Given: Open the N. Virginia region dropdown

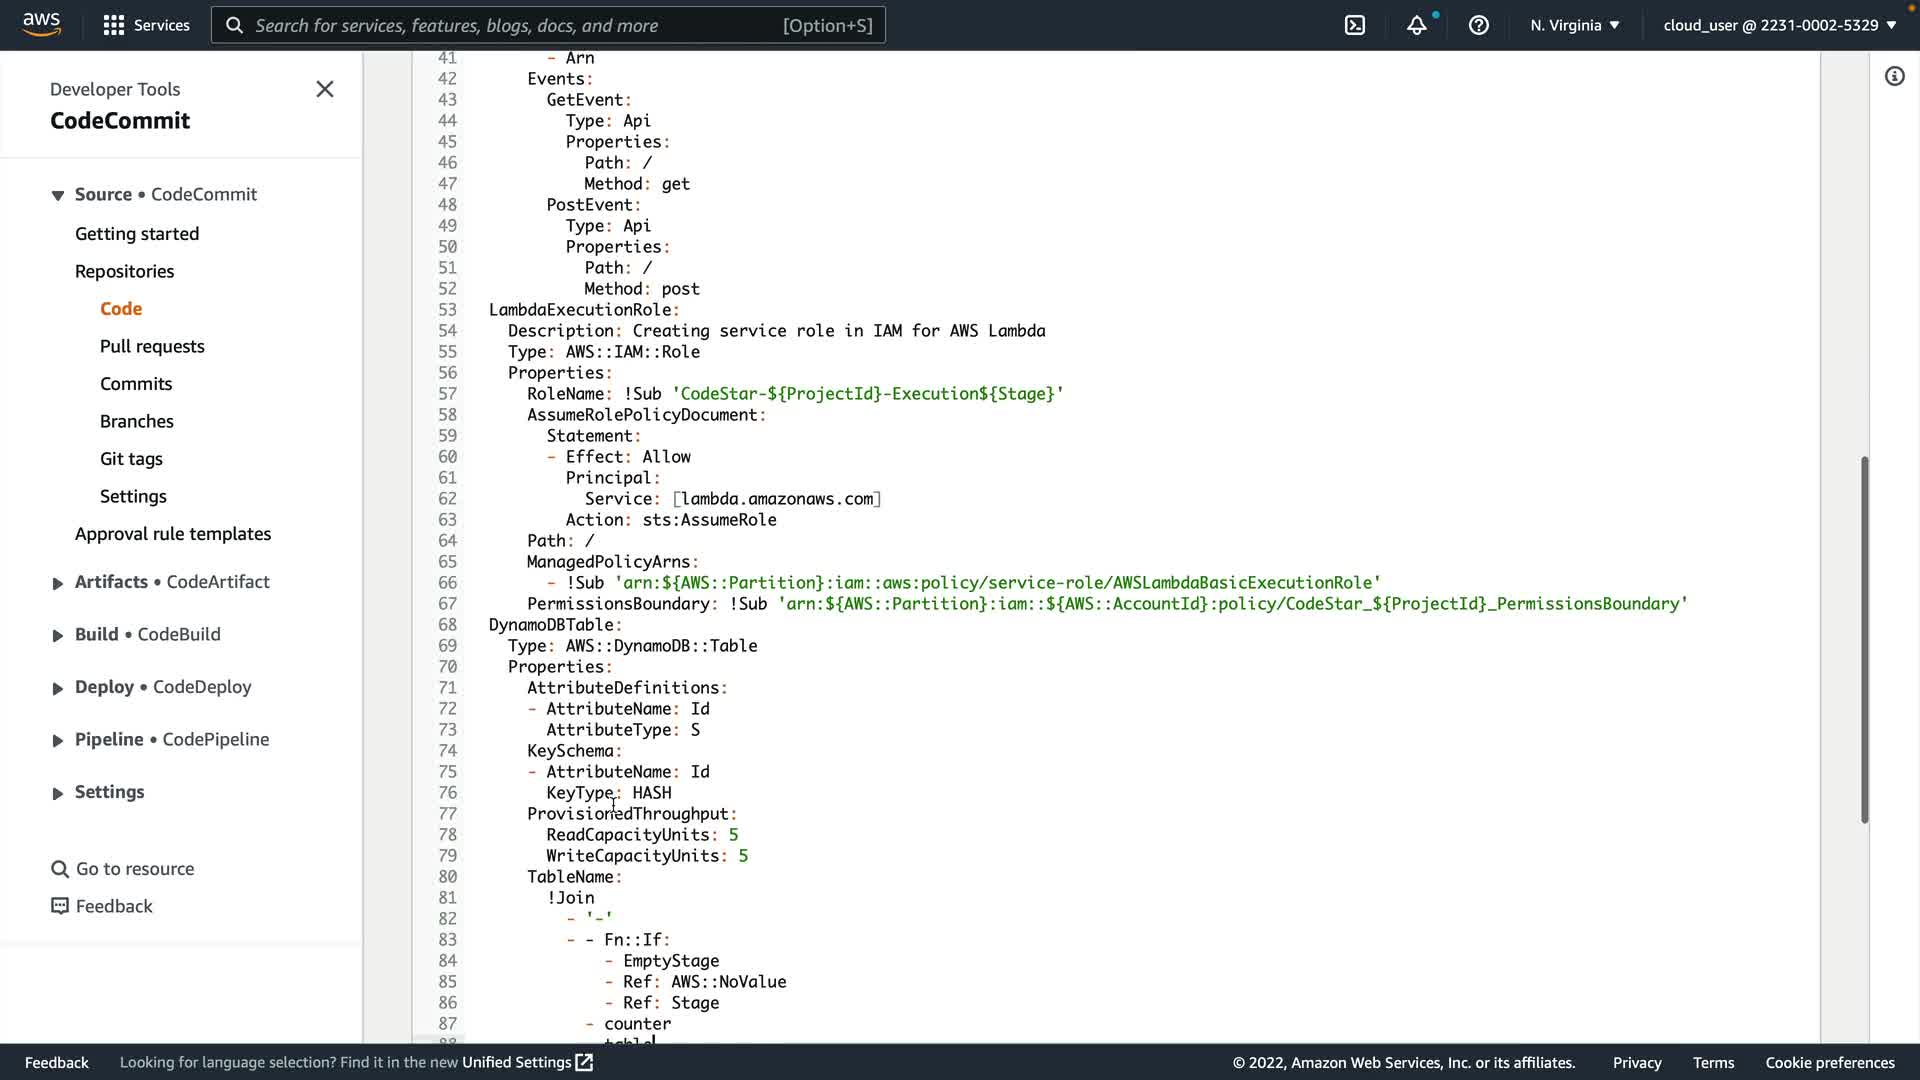Looking at the screenshot, I should [x=1574, y=25].
